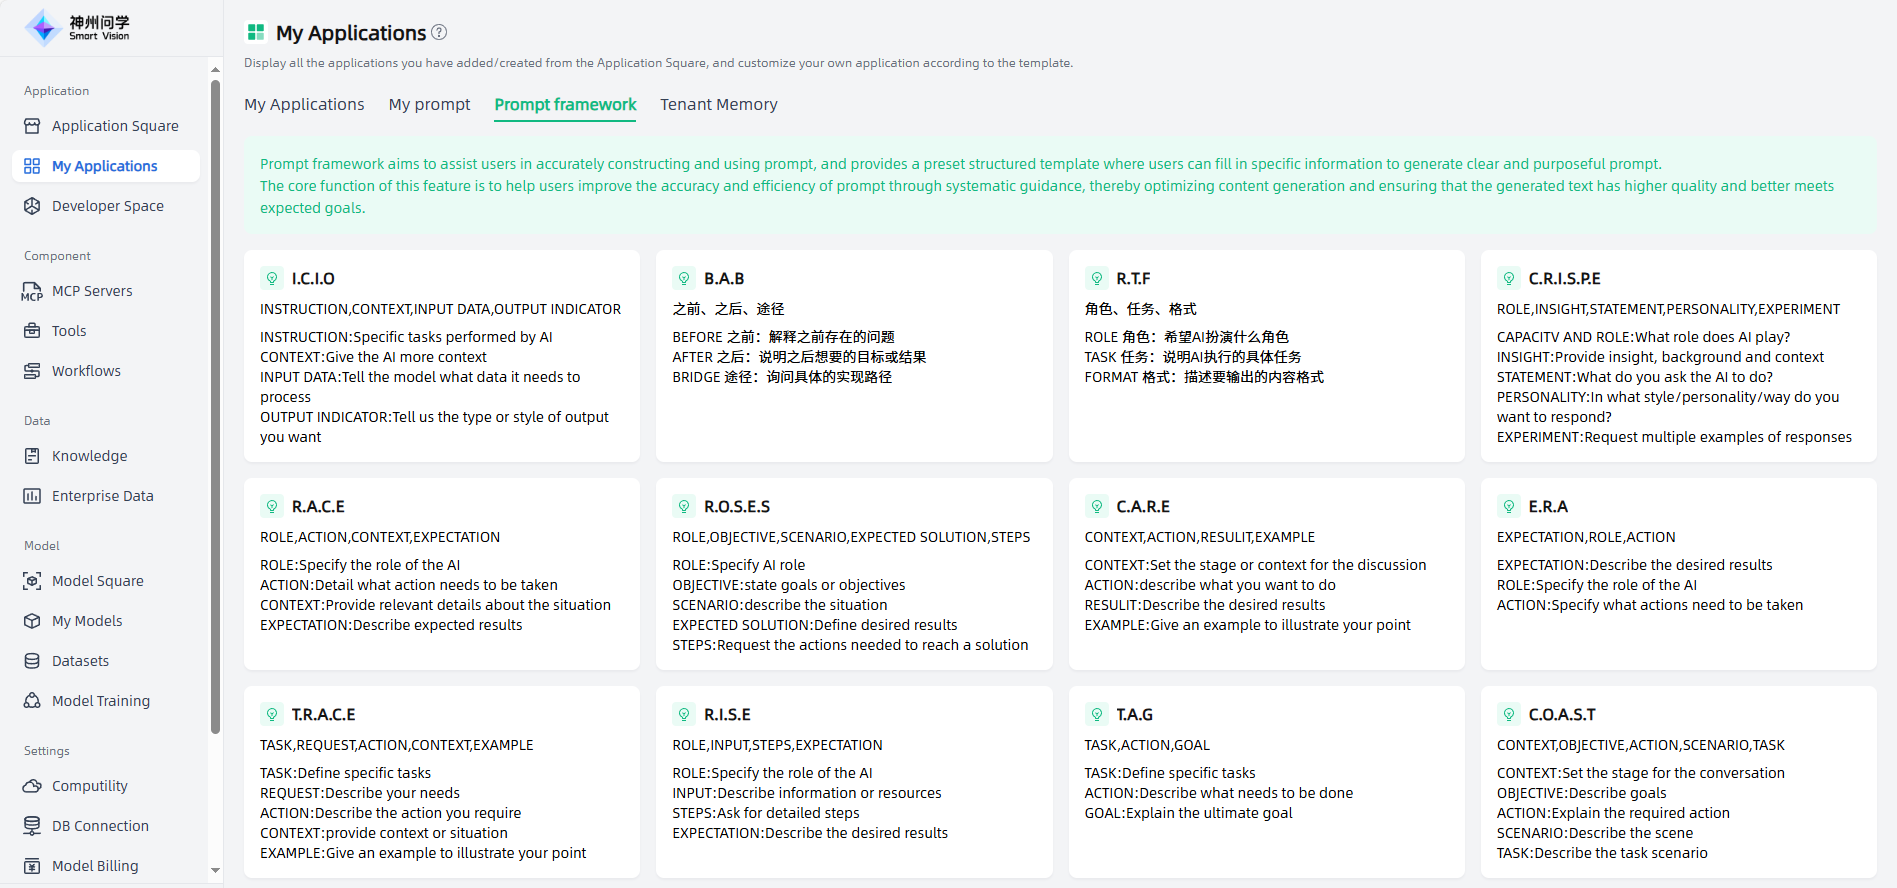Viewport: 1897px width, 888px height.
Task: Click the MCP Servers sidebar icon
Action: (32, 291)
